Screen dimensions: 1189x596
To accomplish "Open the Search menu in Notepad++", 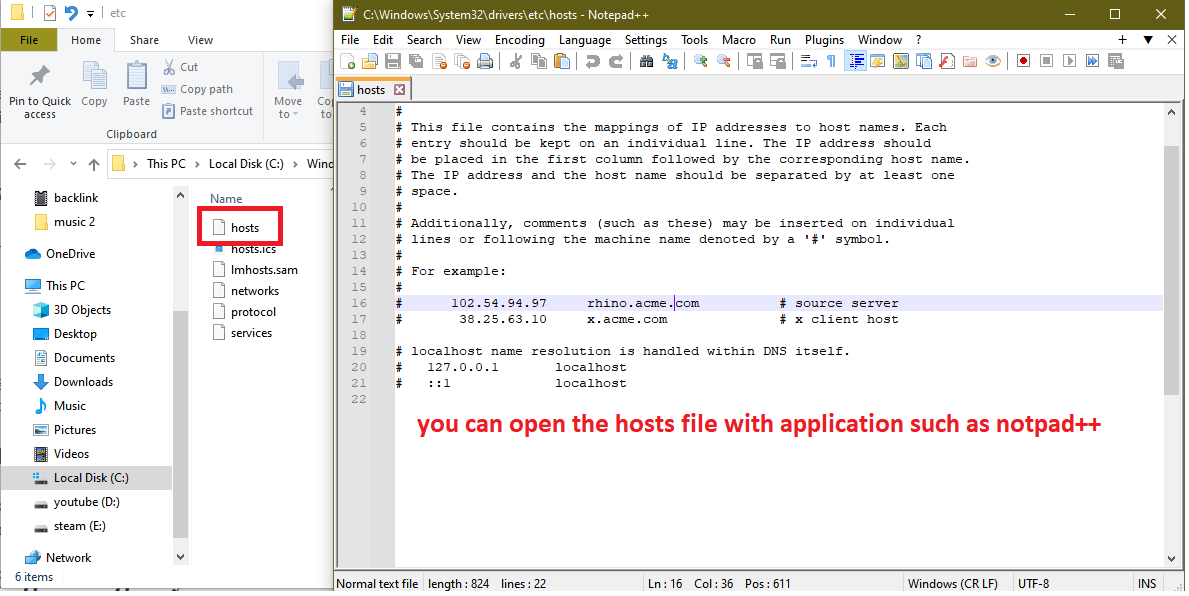I will [x=424, y=40].
